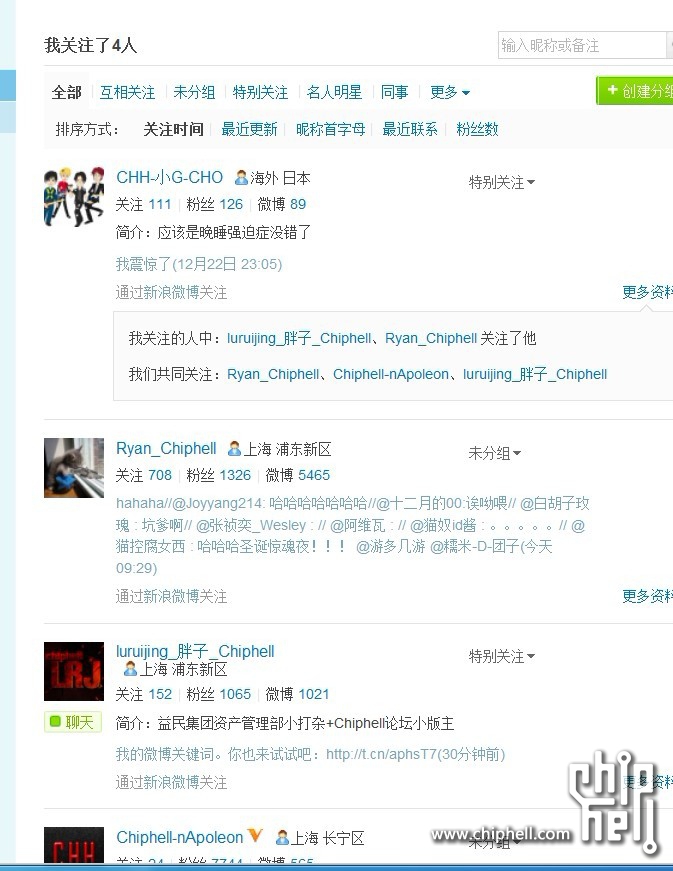Image resolution: width=673 pixels, height=871 pixels.
Task: Sort followed users by 粉丝数
Action: tap(478, 129)
